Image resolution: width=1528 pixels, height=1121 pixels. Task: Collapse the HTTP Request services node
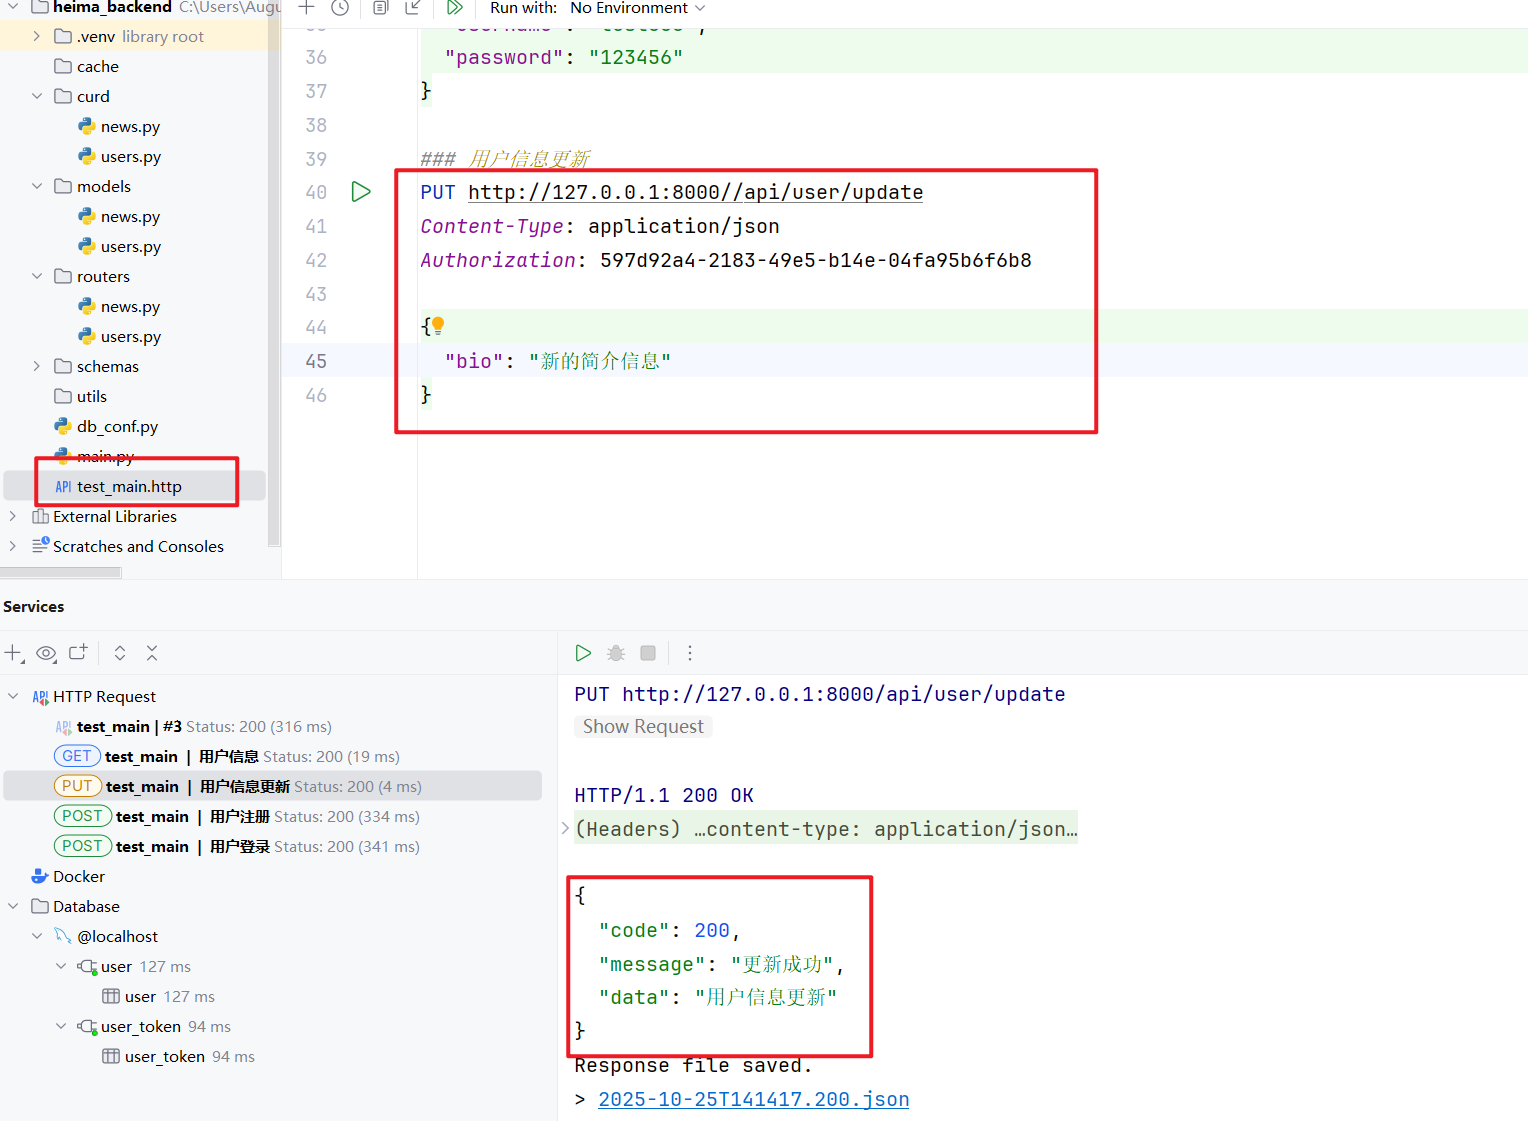tap(13, 696)
